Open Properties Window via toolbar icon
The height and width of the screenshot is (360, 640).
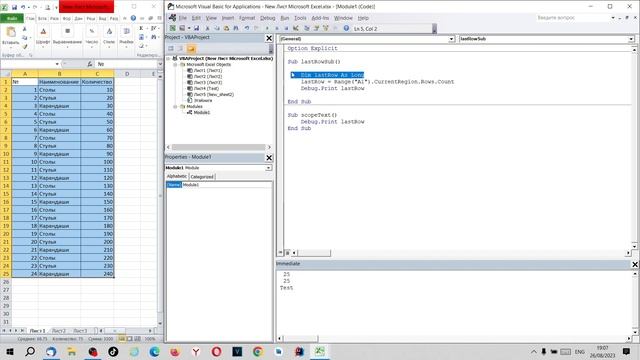(316, 28)
